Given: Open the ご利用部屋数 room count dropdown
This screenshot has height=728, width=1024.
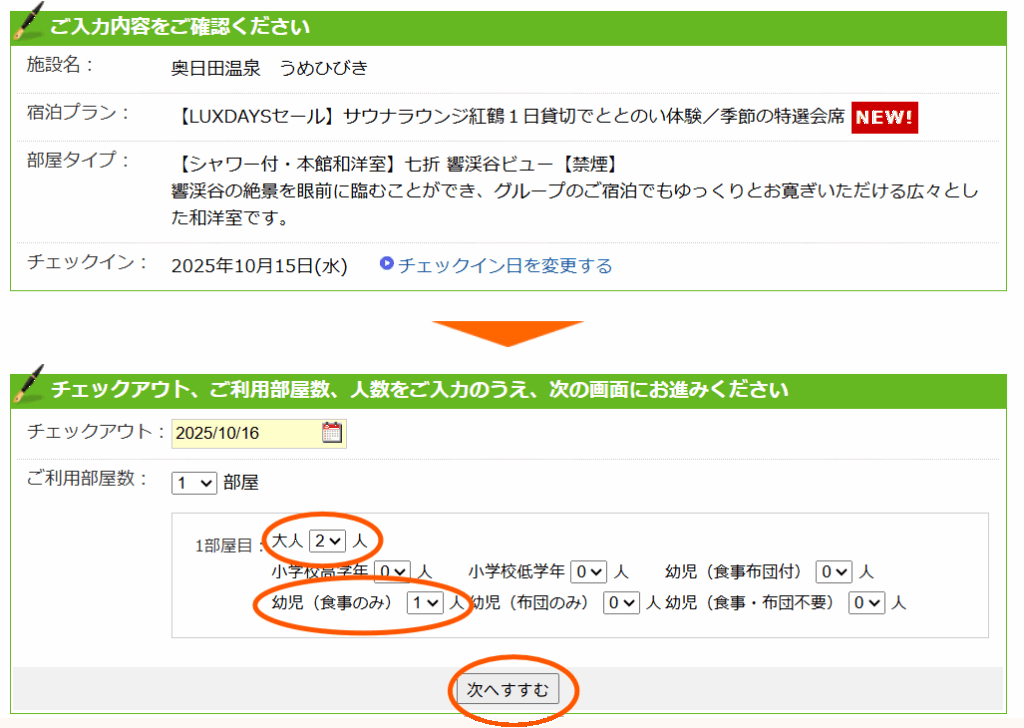Looking at the screenshot, I should click(x=194, y=483).
